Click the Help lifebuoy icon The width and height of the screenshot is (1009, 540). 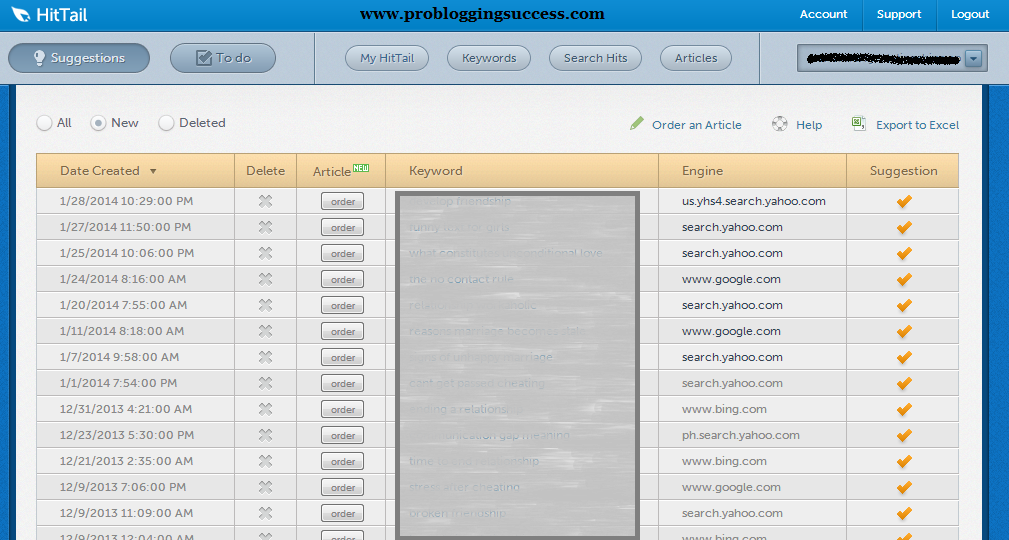(x=780, y=124)
